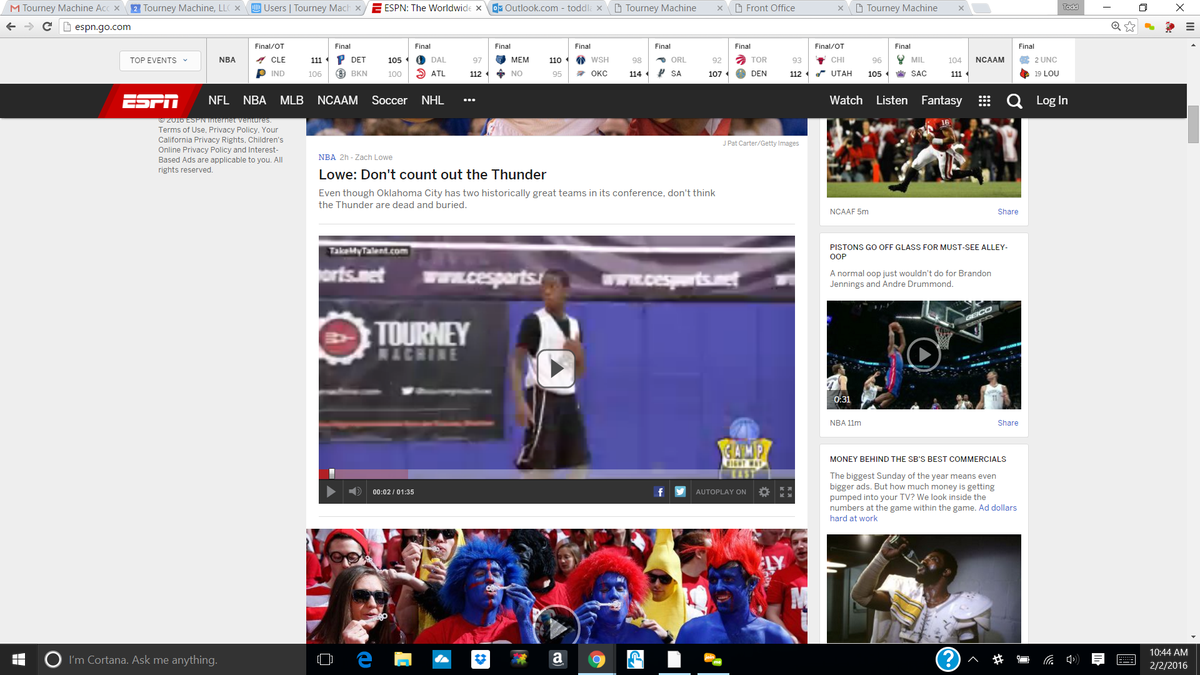1200x675 pixels.
Task: Open the ESPN apps grid icon
Action: 984,100
